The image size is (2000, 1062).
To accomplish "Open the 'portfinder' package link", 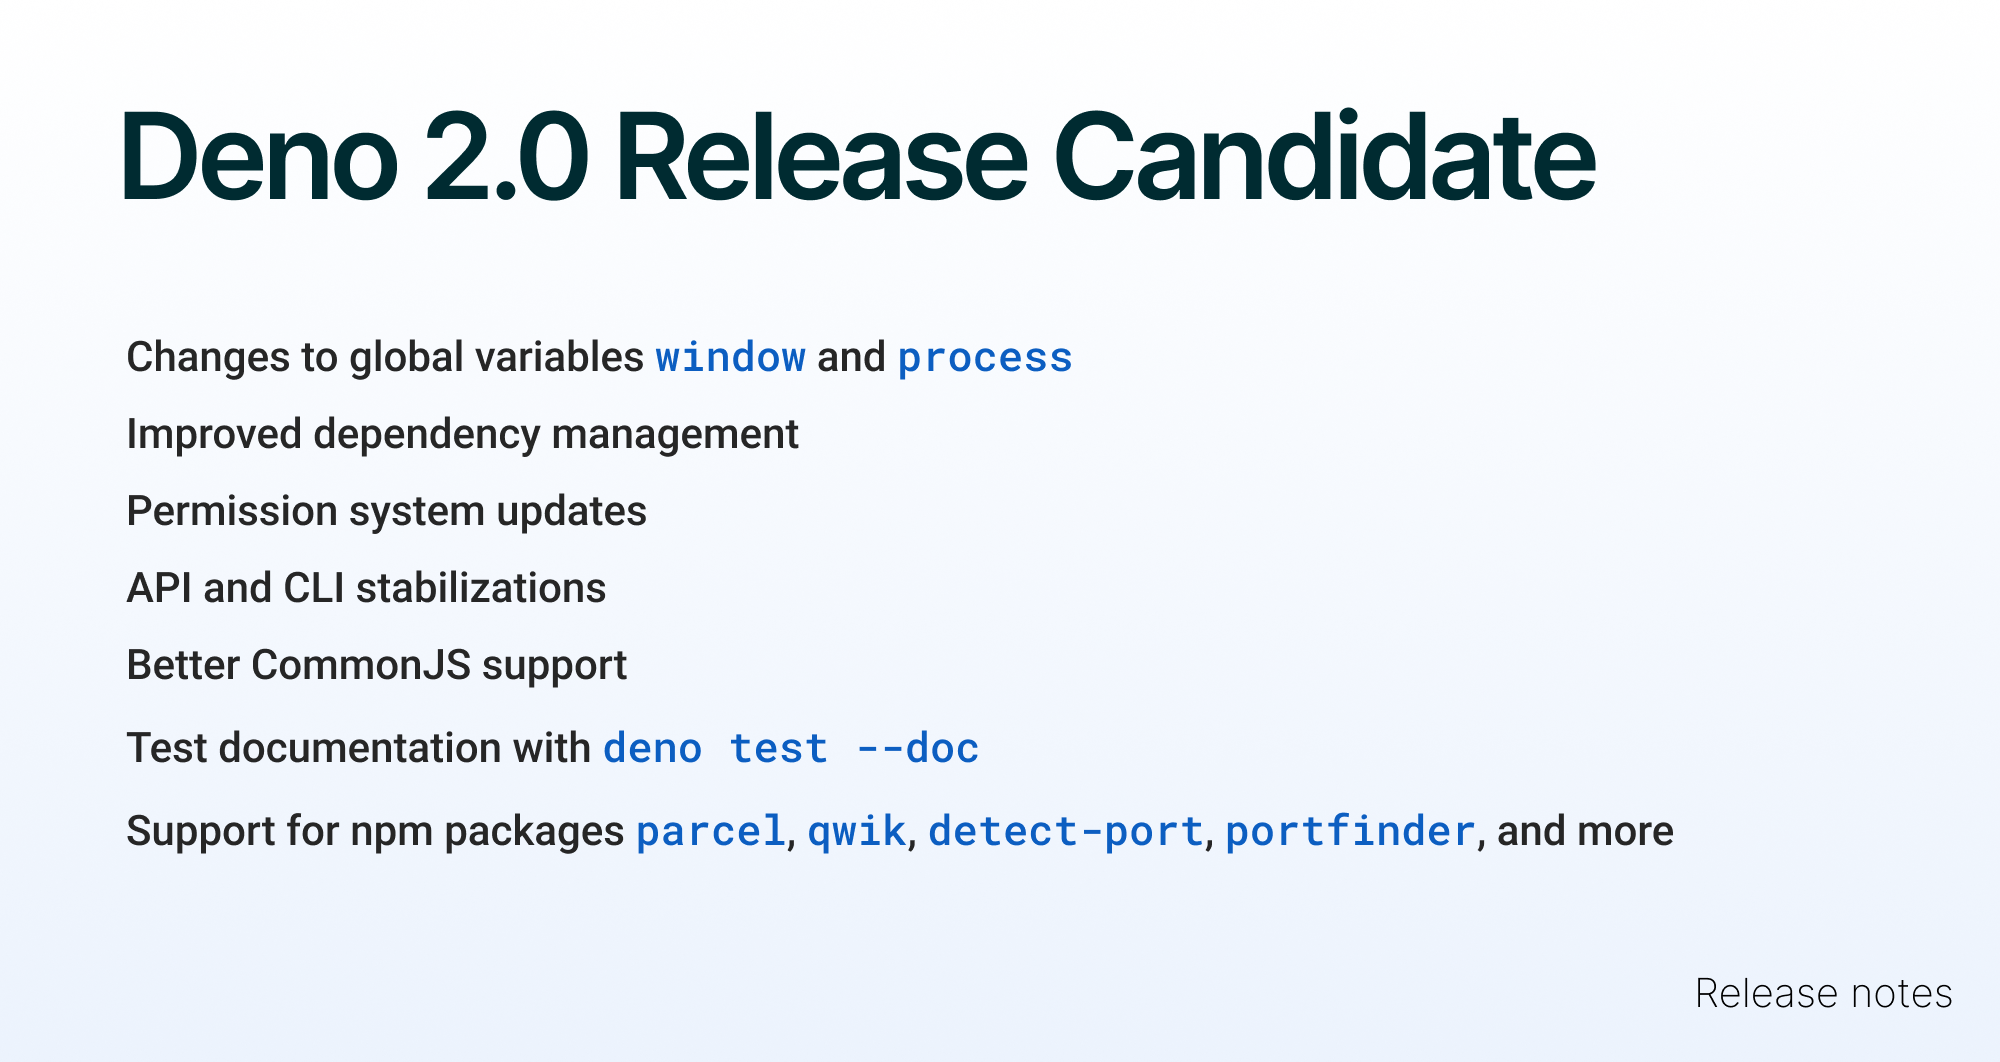I will pos(1350,832).
